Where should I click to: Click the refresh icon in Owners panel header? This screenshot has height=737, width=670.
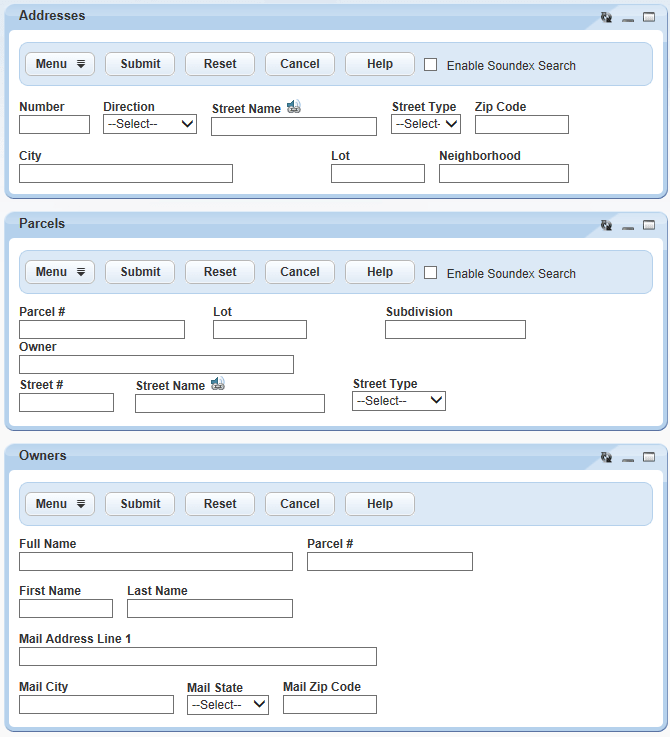(606, 458)
